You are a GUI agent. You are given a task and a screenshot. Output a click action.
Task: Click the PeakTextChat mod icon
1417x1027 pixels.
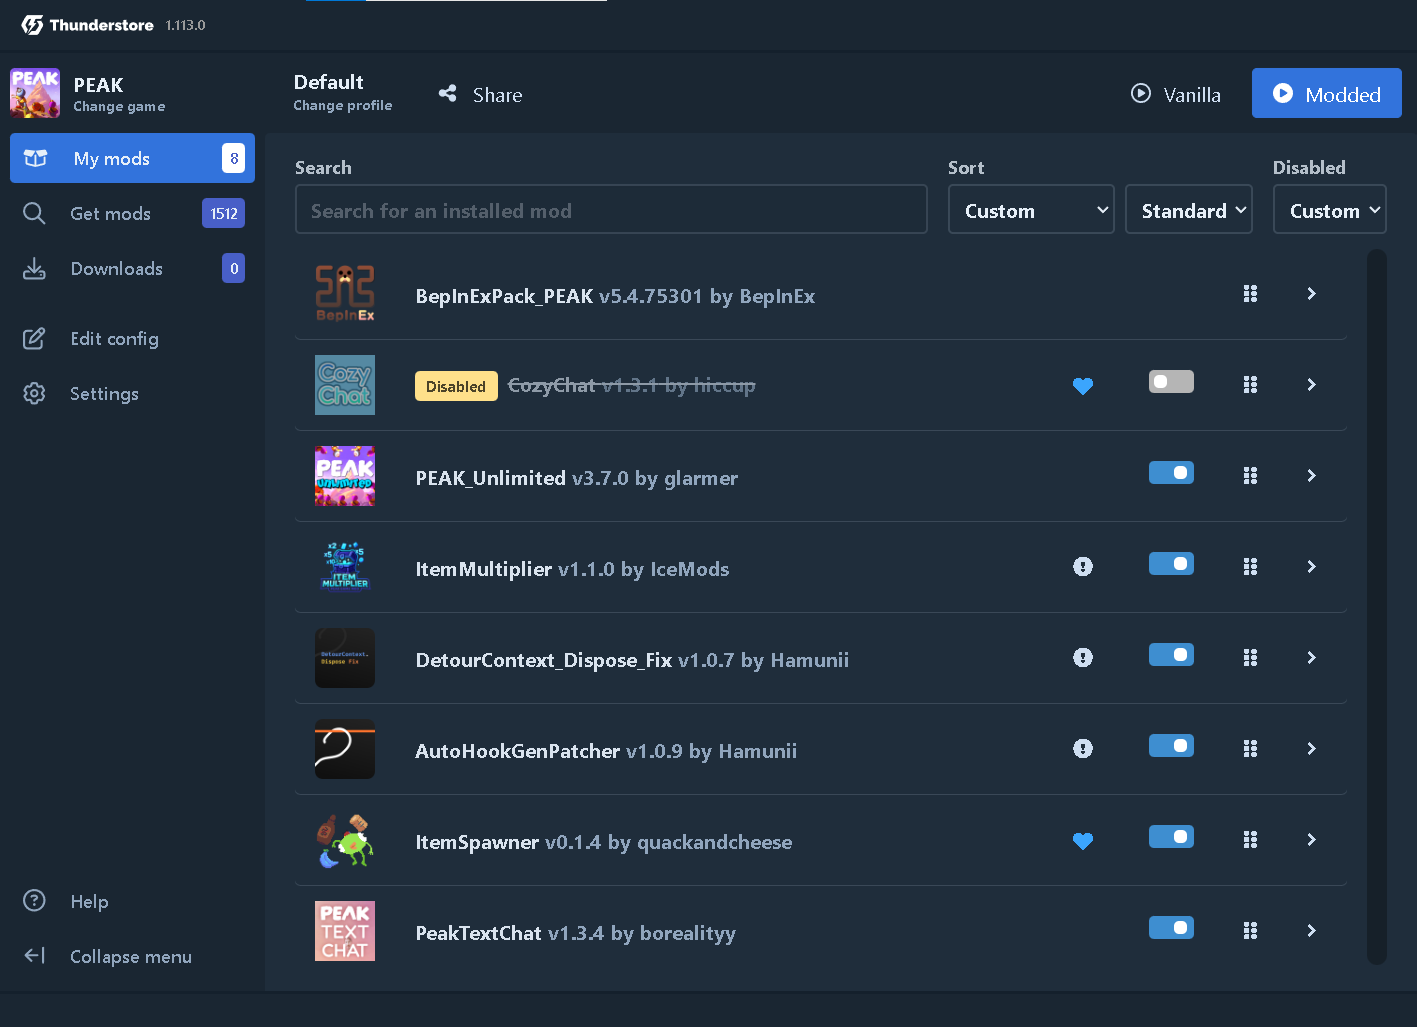345,931
